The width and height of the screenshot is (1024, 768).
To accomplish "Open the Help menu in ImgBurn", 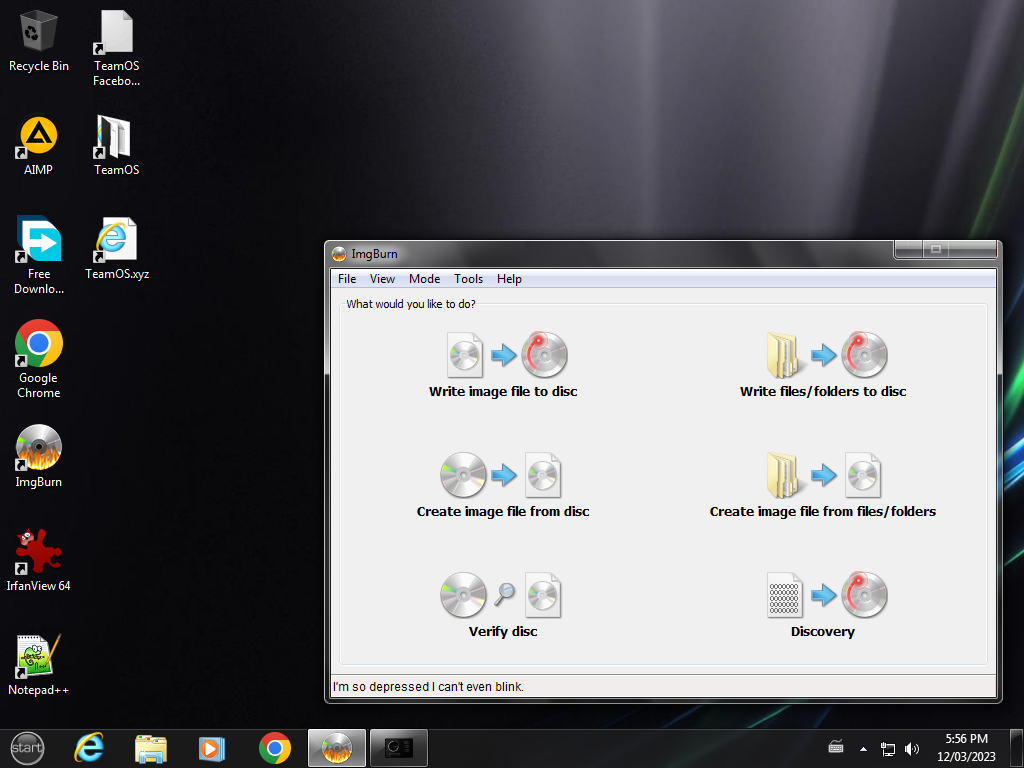I will click(x=509, y=279).
